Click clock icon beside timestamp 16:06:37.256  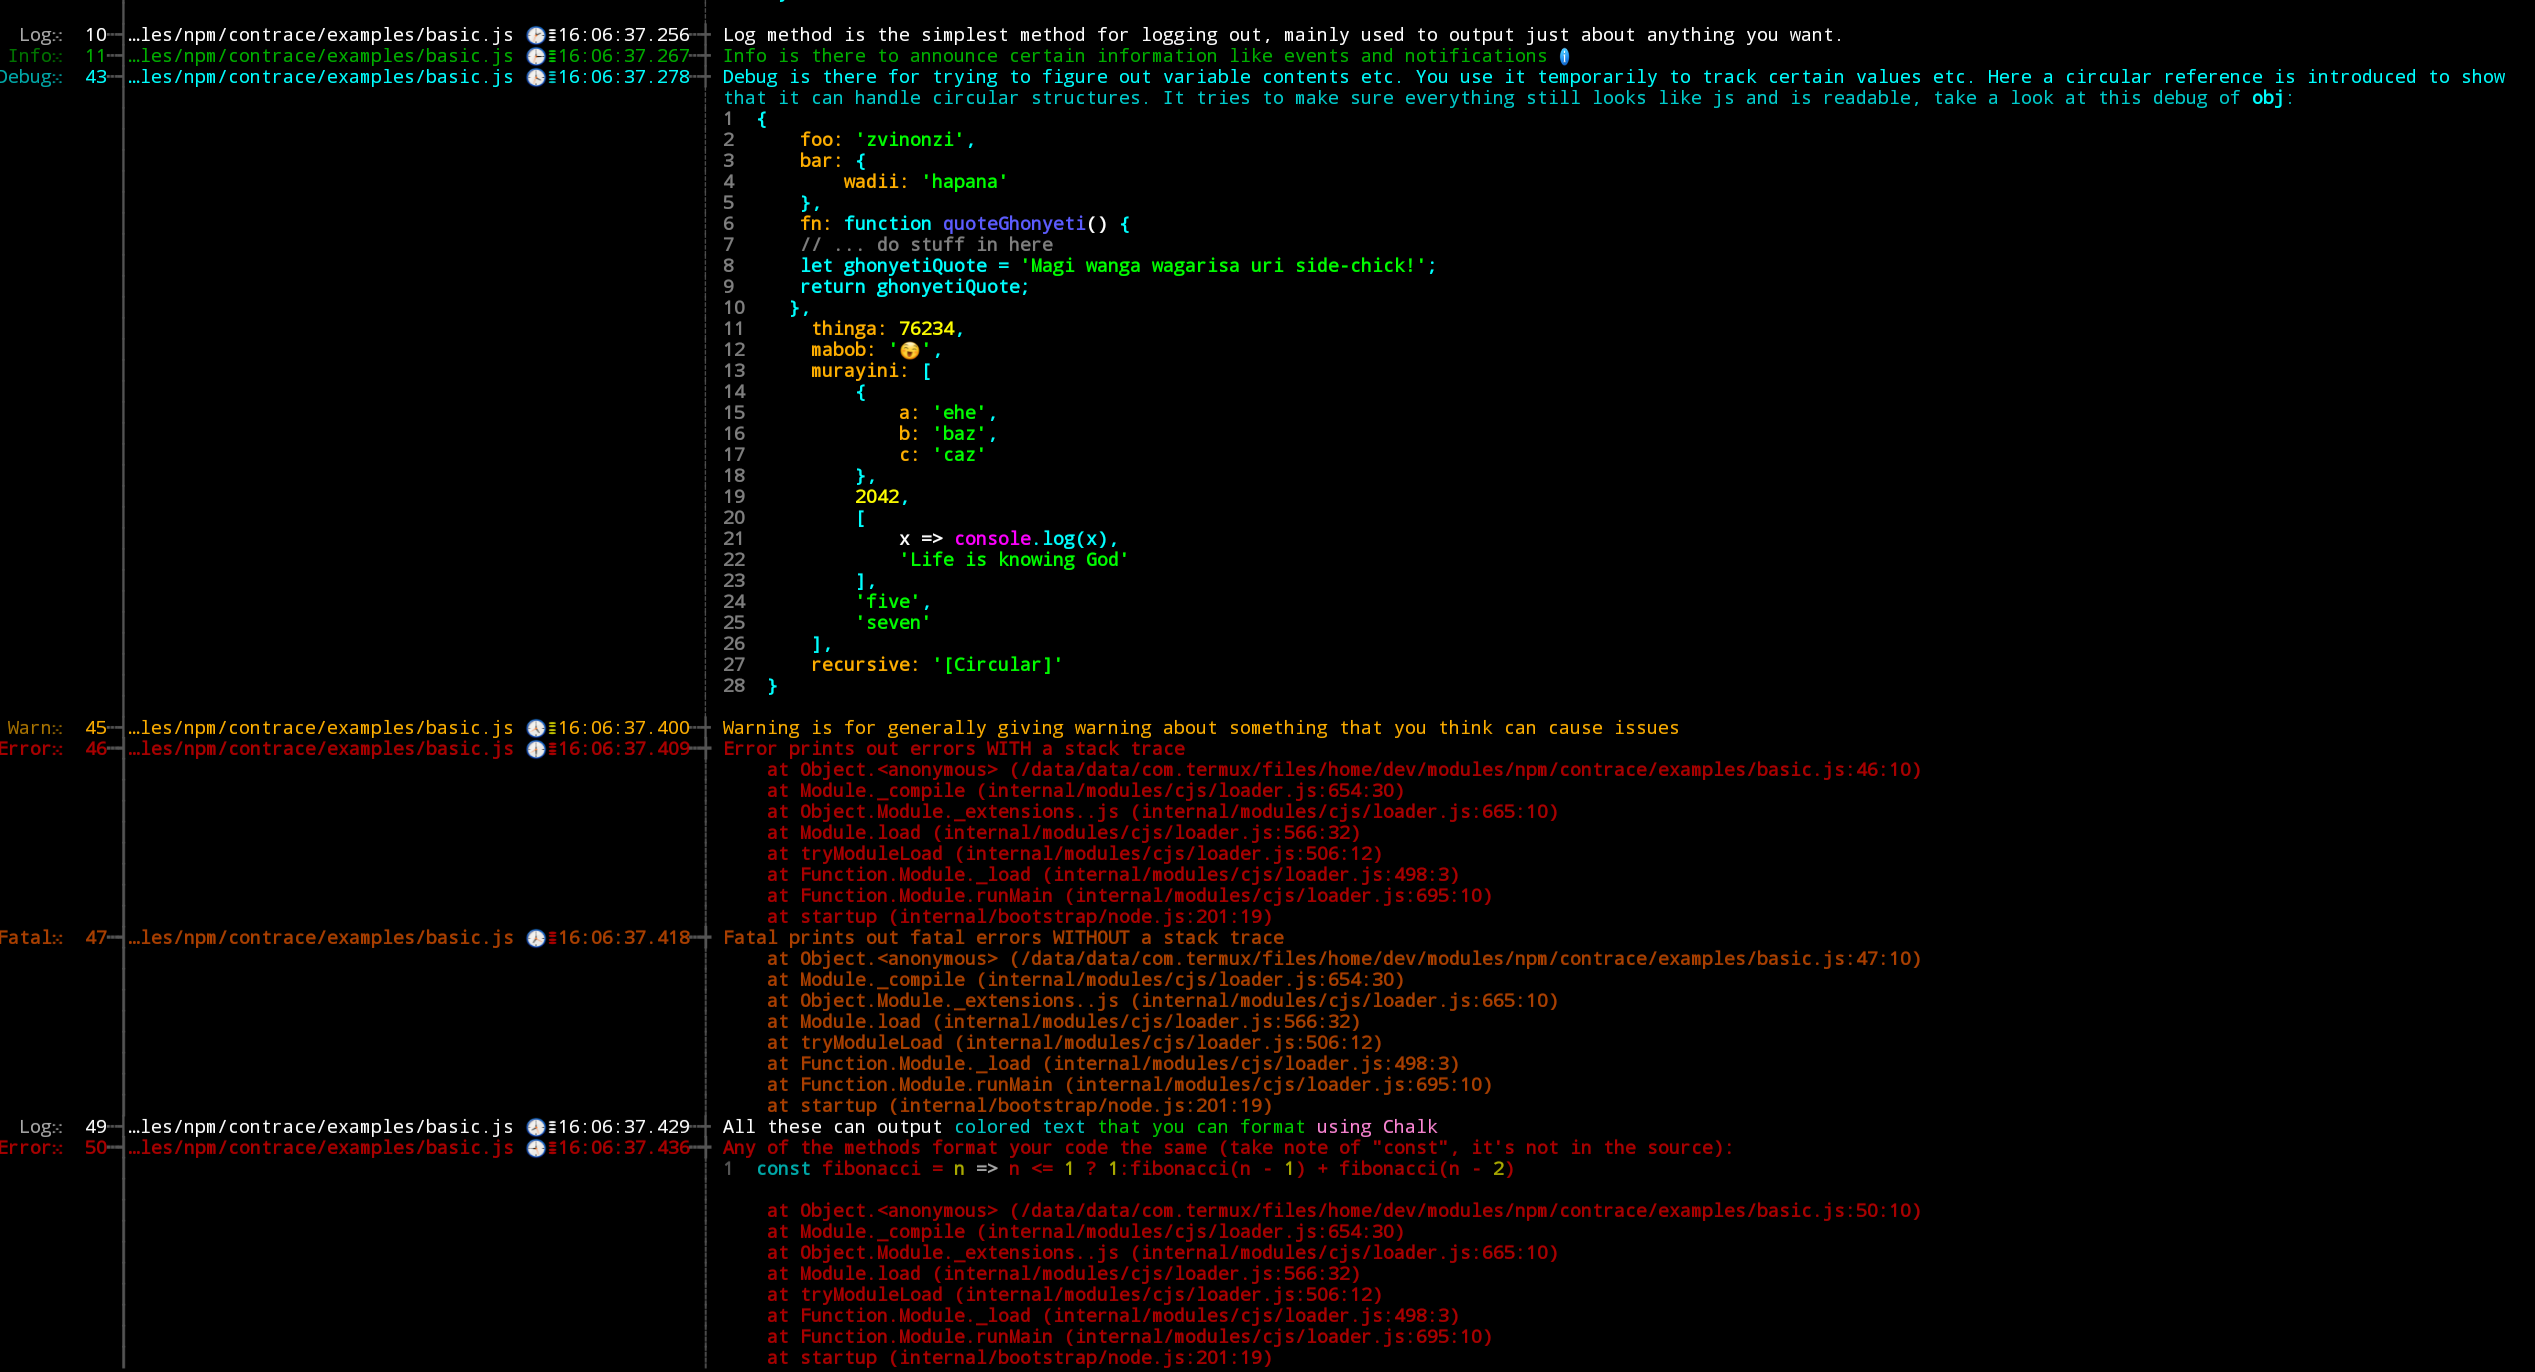pyautogui.click(x=536, y=35)
